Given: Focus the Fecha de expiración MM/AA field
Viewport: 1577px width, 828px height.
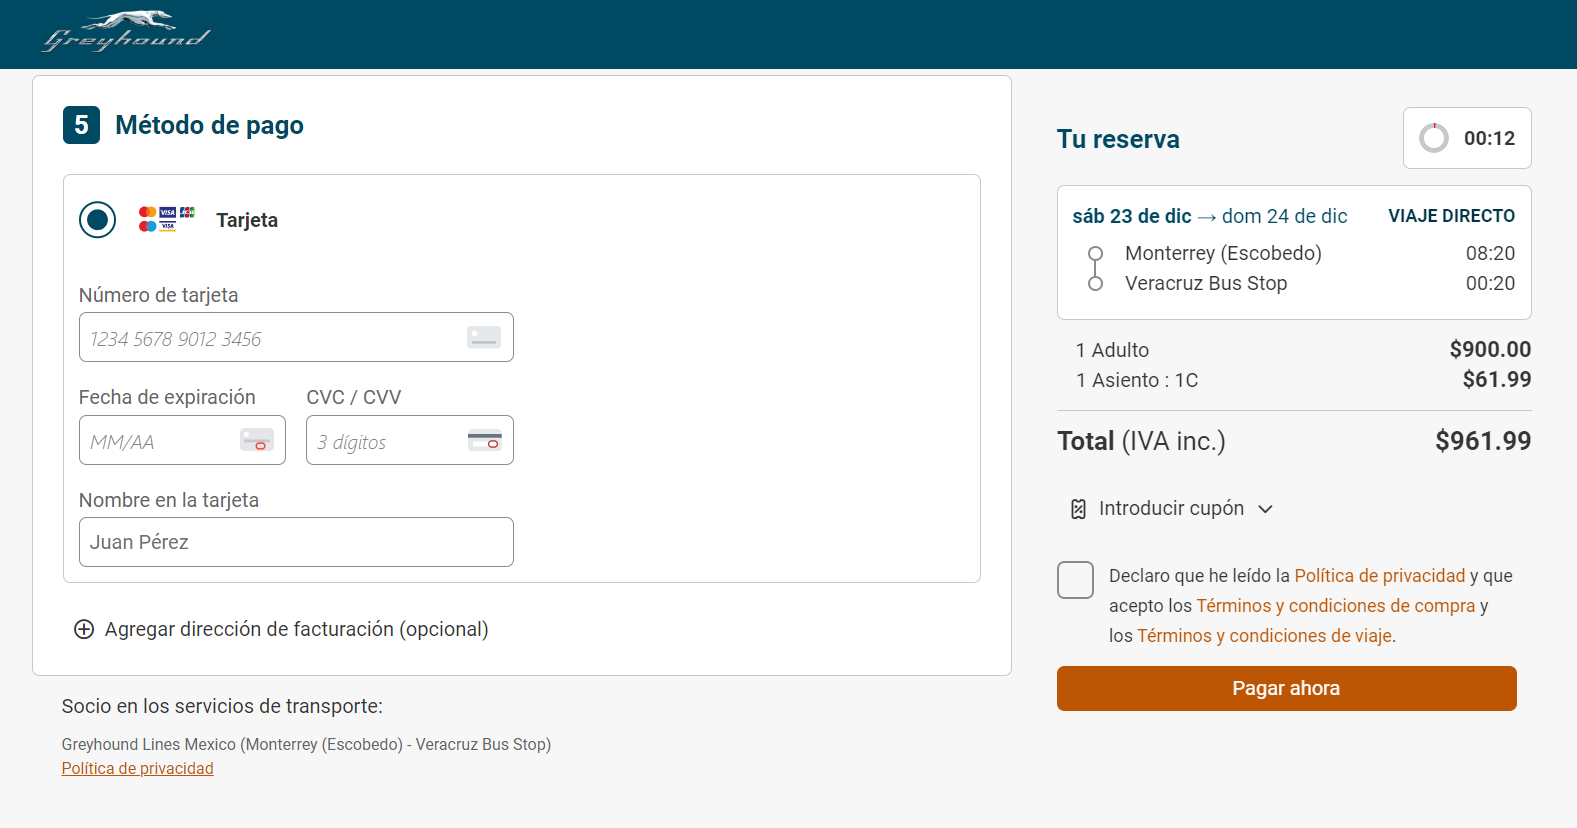Looking at the screenshot, I should [182, 440].
